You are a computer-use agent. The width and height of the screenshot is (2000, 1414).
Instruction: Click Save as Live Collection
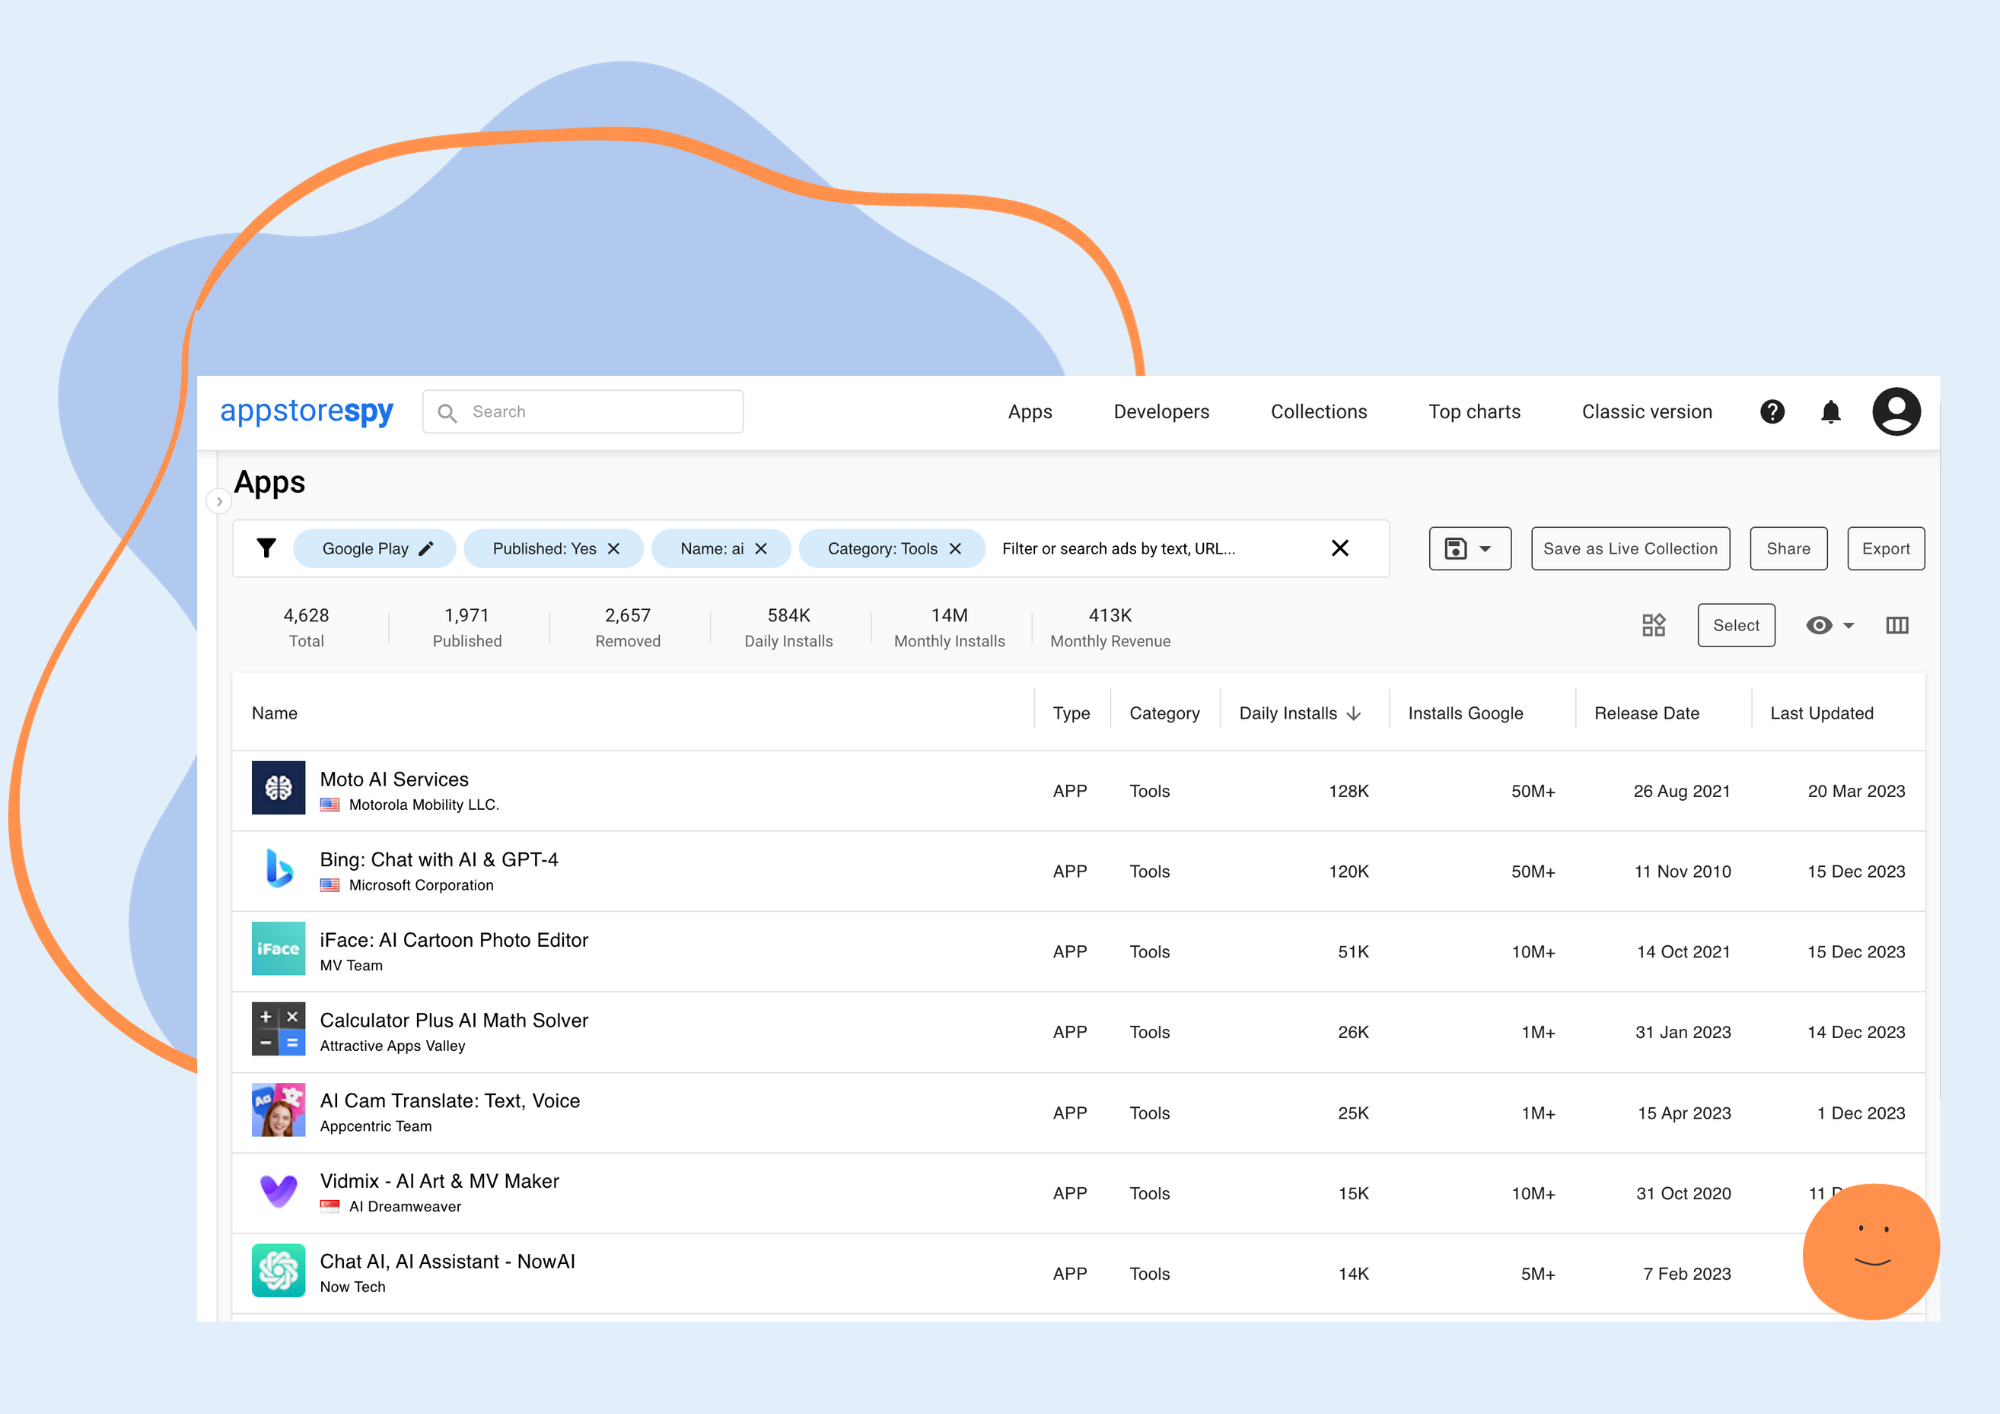[1630, 548]
